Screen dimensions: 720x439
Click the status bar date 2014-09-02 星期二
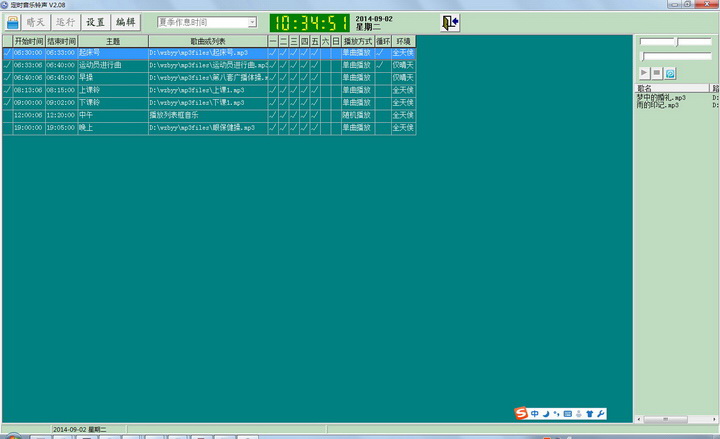[x=79, y=429]
